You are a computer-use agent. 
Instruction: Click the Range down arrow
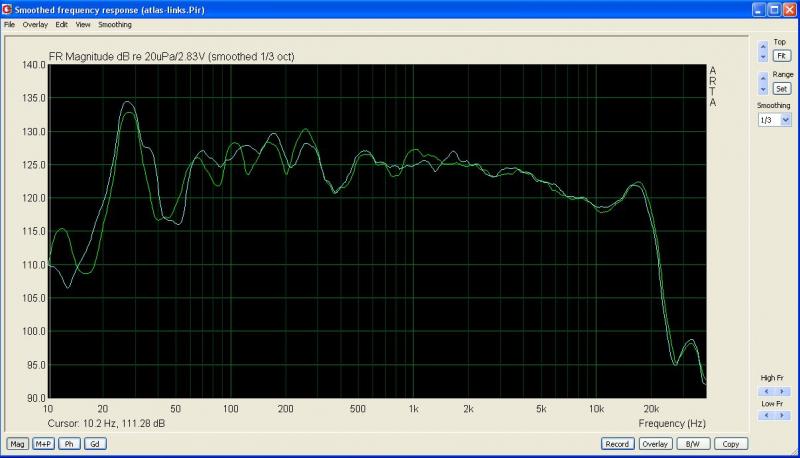point(763,89)
